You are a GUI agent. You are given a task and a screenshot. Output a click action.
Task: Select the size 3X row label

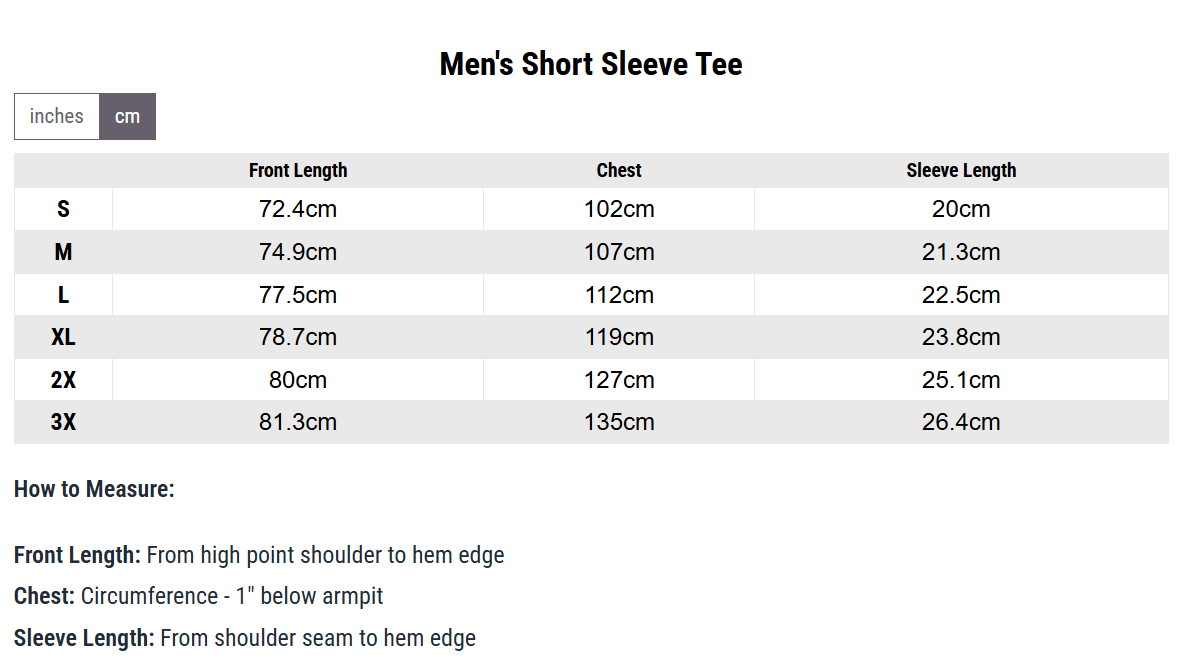pyautogui.click(x=63, y=422)
